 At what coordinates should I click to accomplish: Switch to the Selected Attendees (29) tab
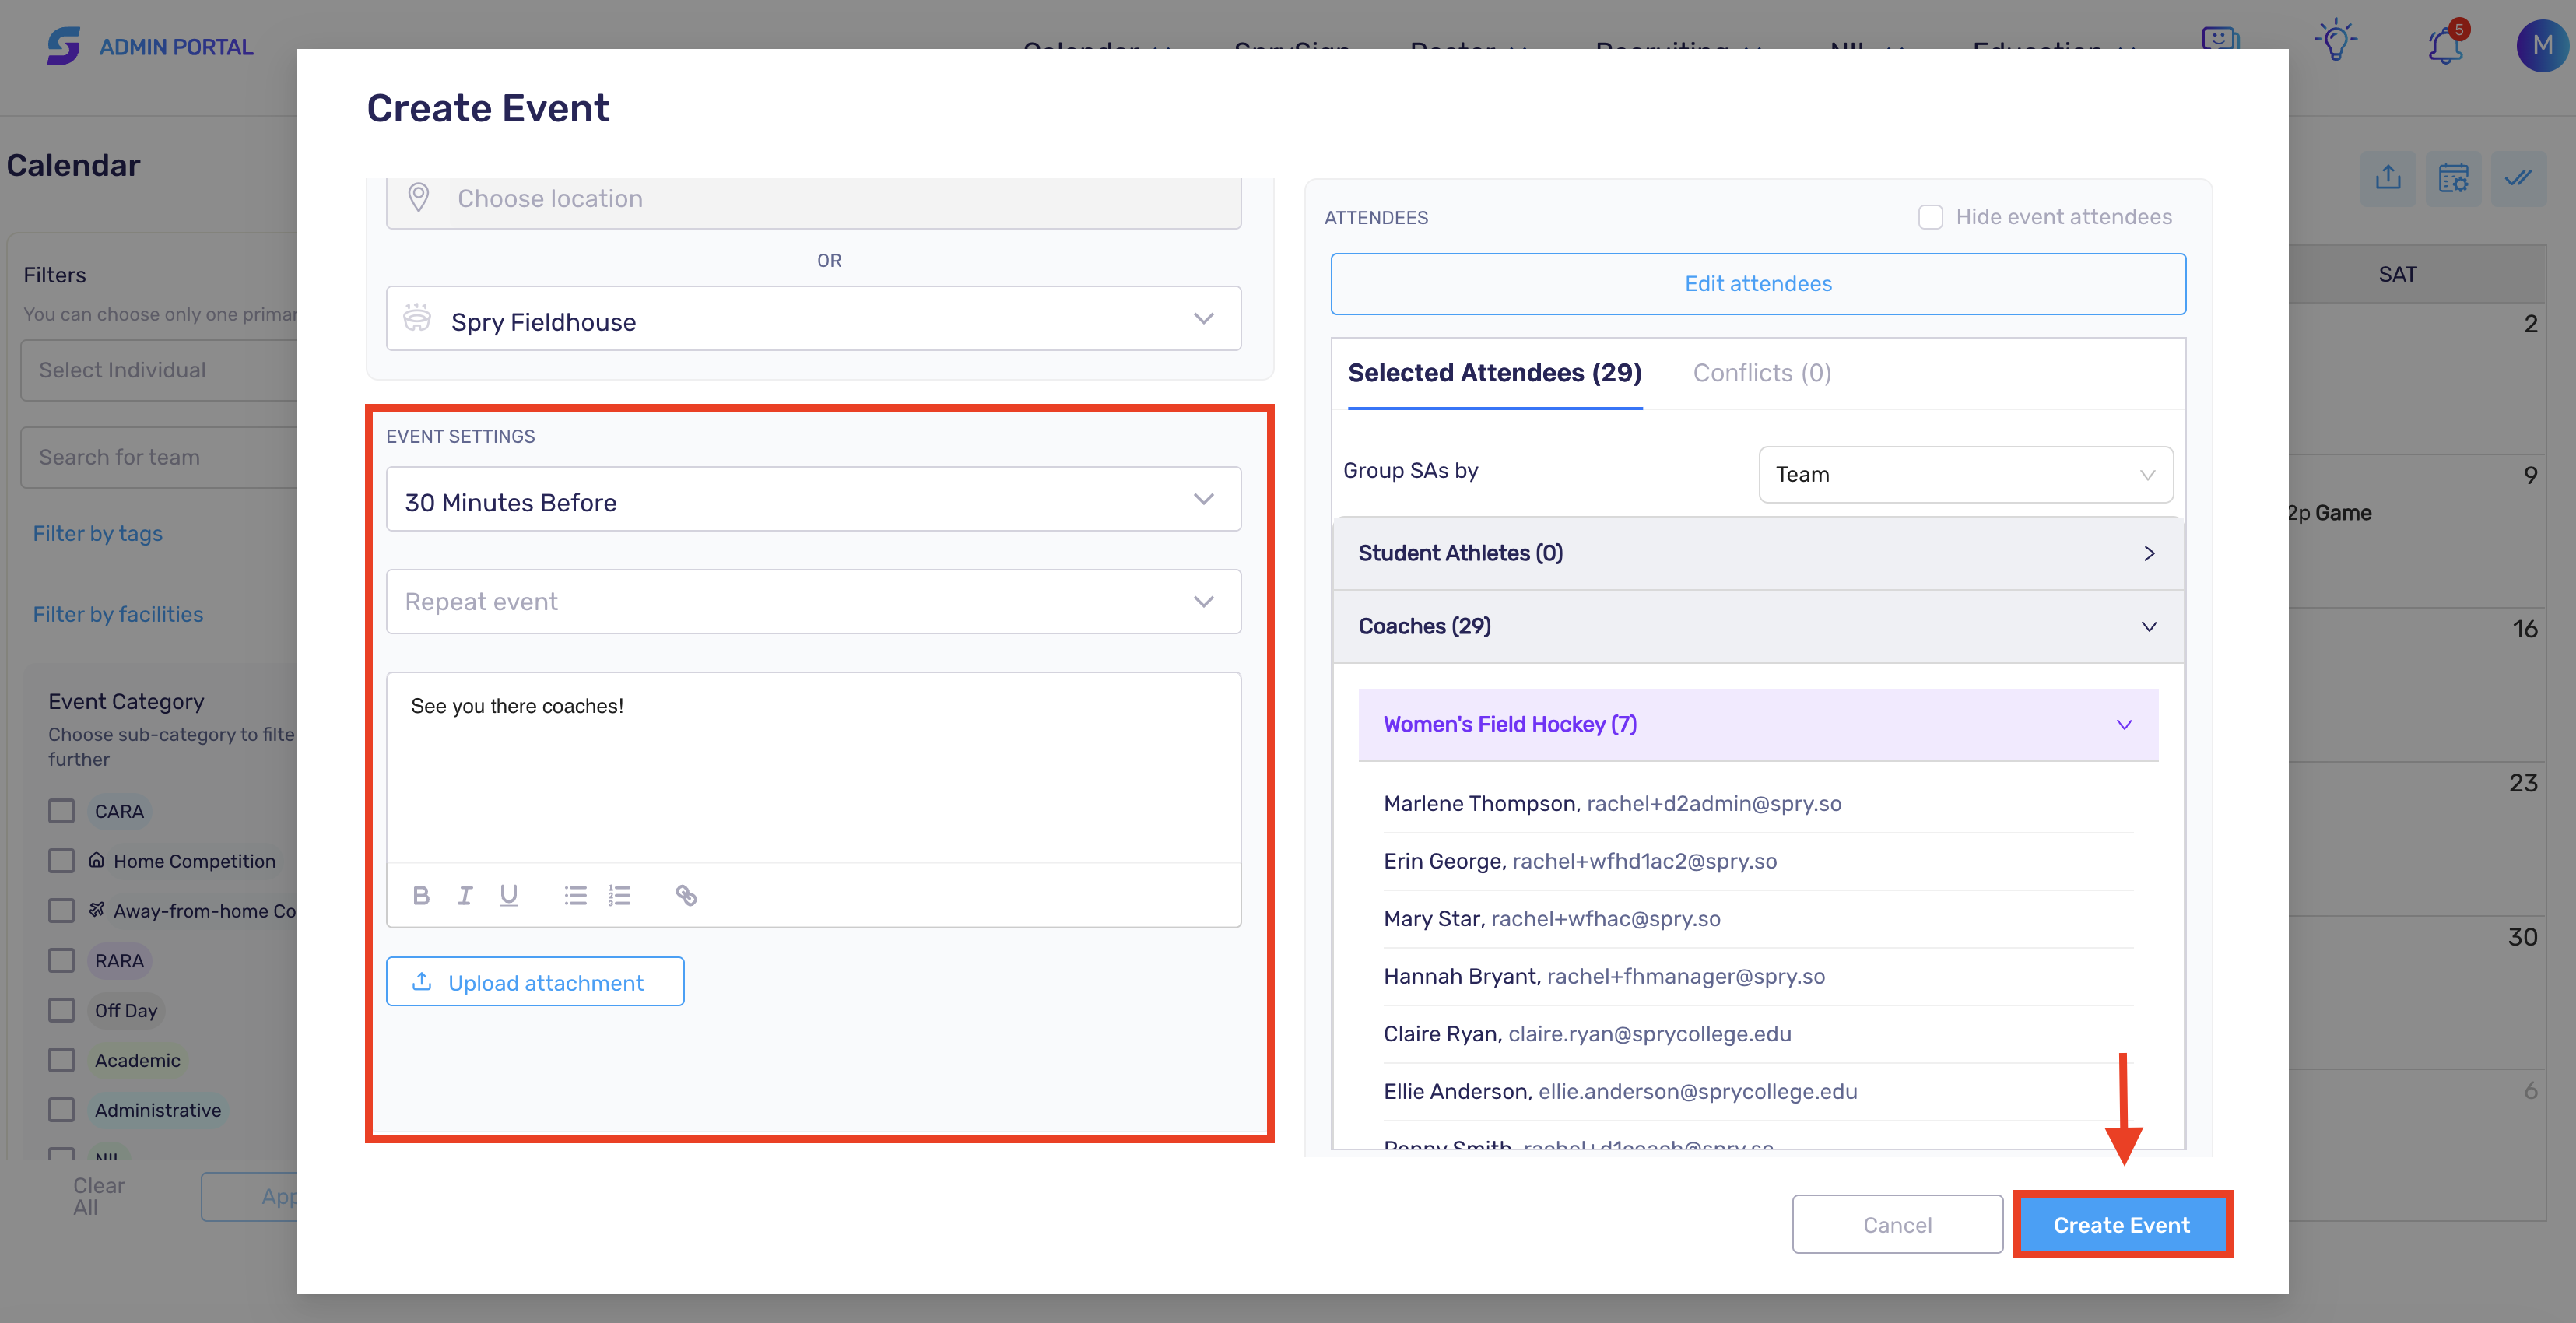click(x=1495, y=373)
